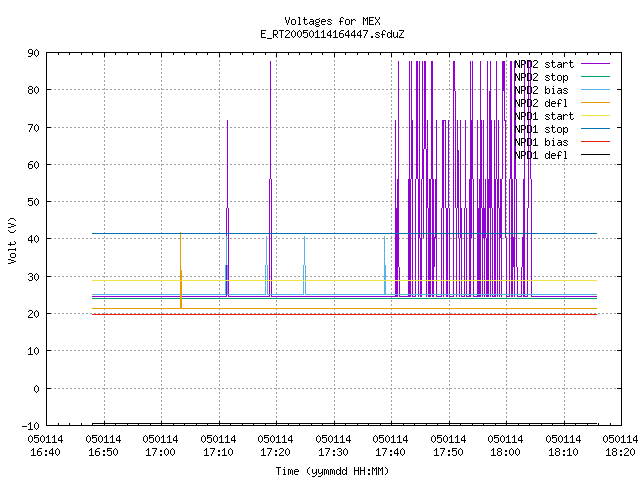
Task: Click the x-axis time label 17:10
Action: [x=218, y=452]
